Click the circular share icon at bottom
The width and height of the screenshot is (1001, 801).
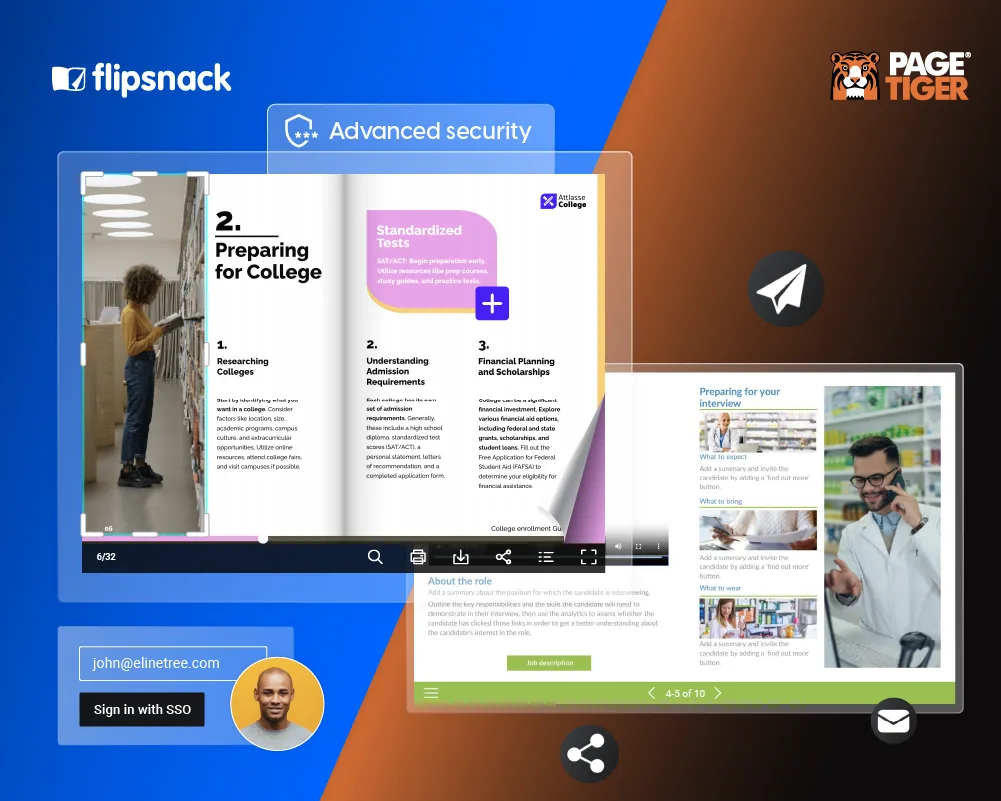589,754
